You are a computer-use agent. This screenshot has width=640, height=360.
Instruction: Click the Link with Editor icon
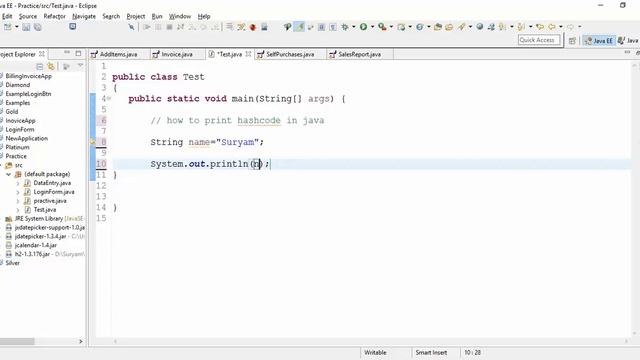tap(51, 66)
